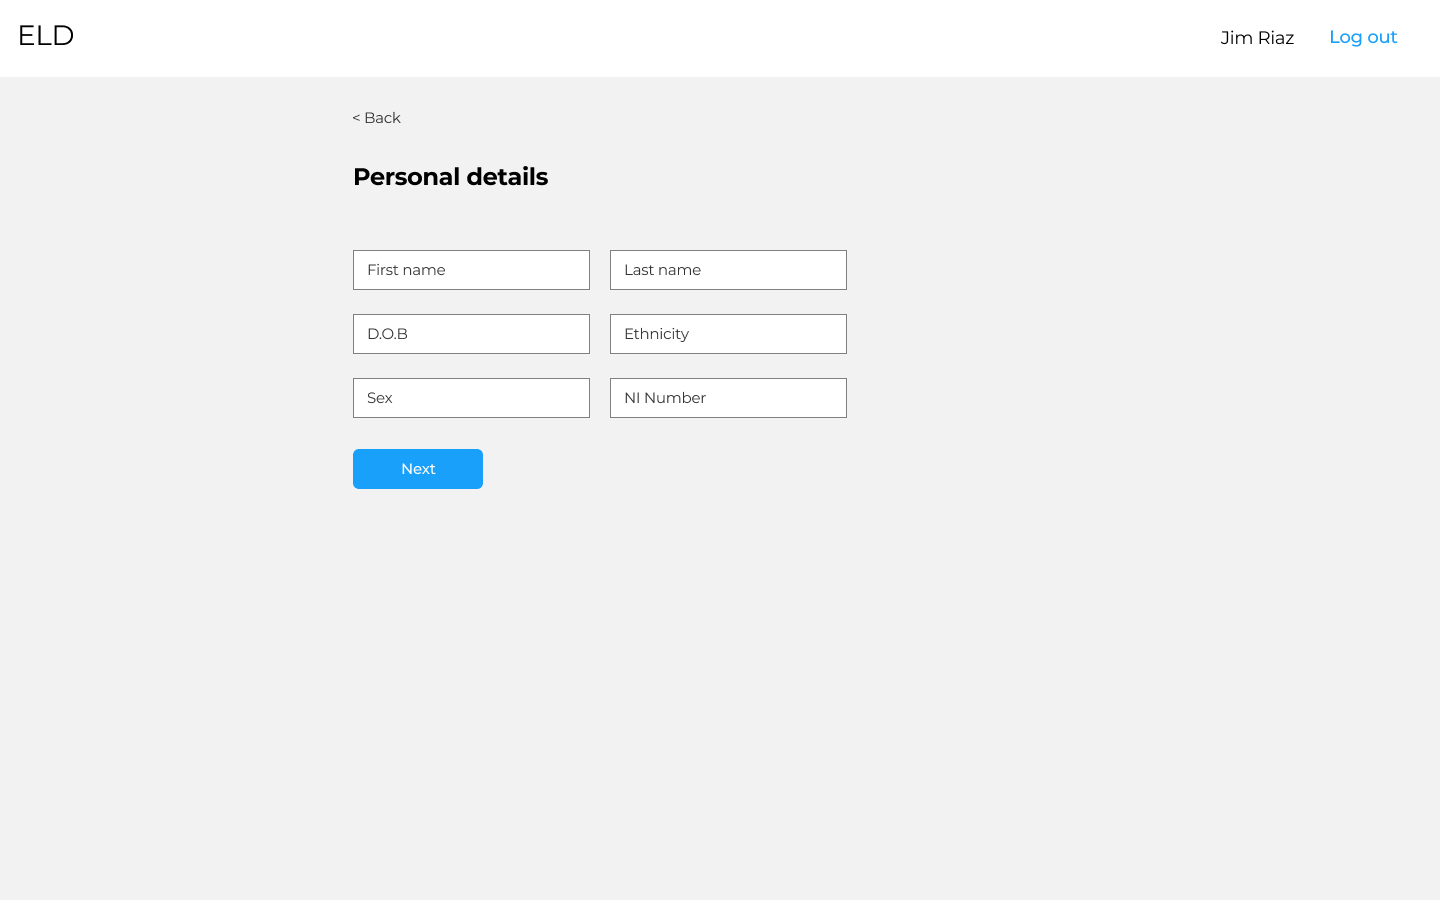1440x900 pixels.
Task: Click the Personal details heading
Action: [450, 177]
